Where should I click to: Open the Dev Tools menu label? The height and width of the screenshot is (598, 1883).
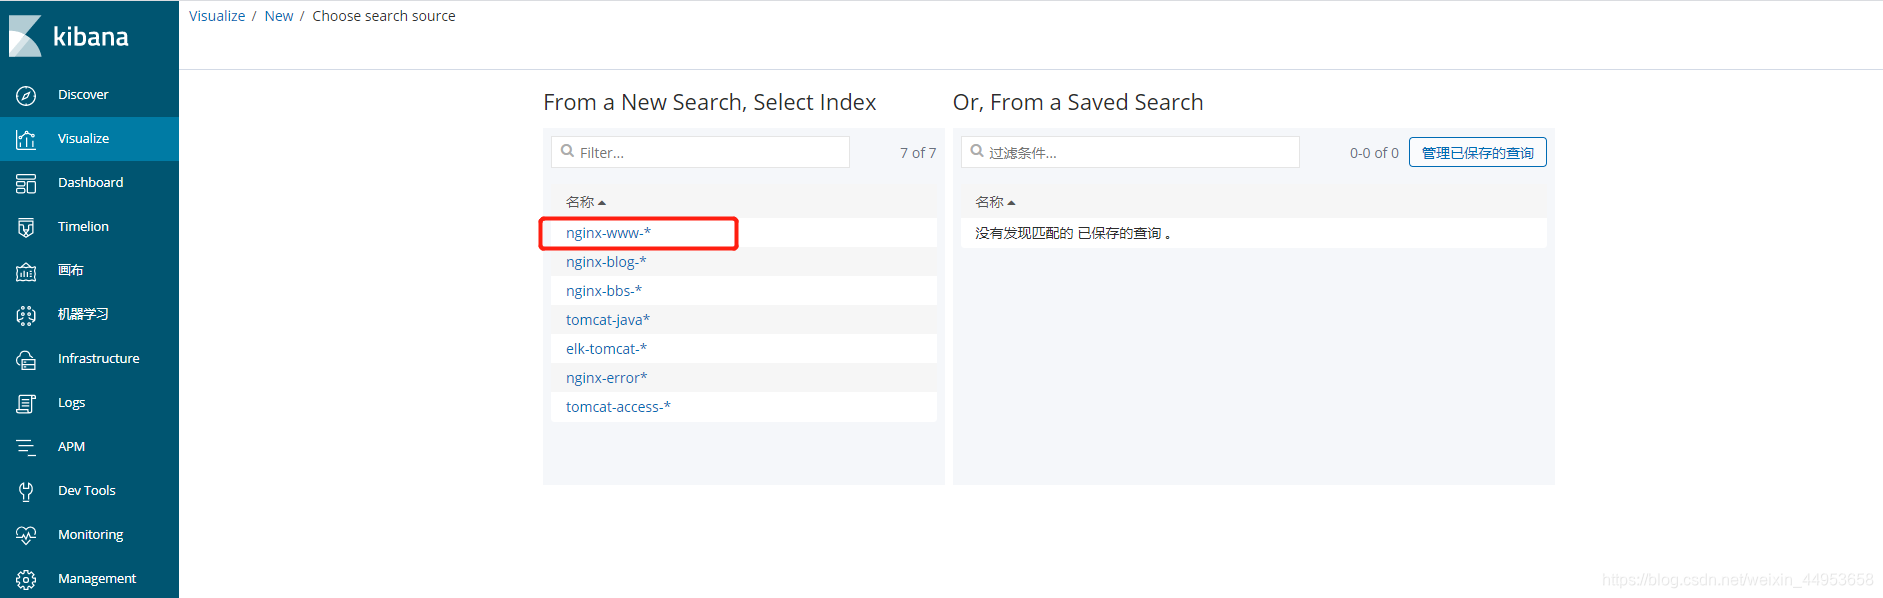[87, 491]
